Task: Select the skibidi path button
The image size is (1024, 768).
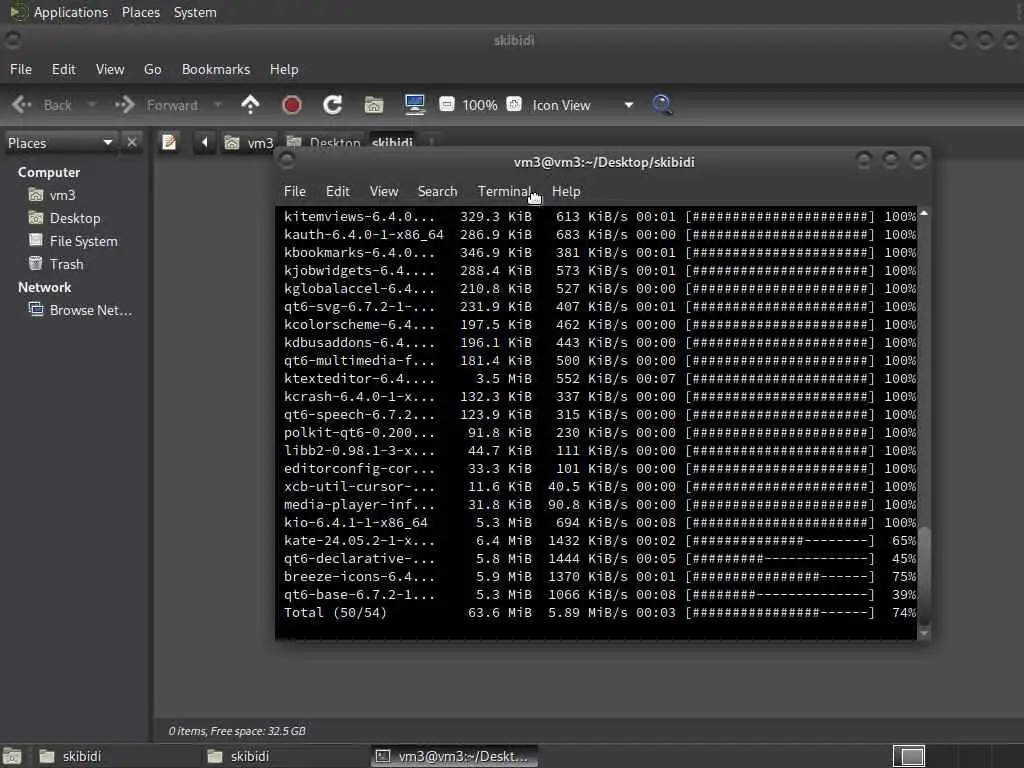Action: click(x=392, y=143)
